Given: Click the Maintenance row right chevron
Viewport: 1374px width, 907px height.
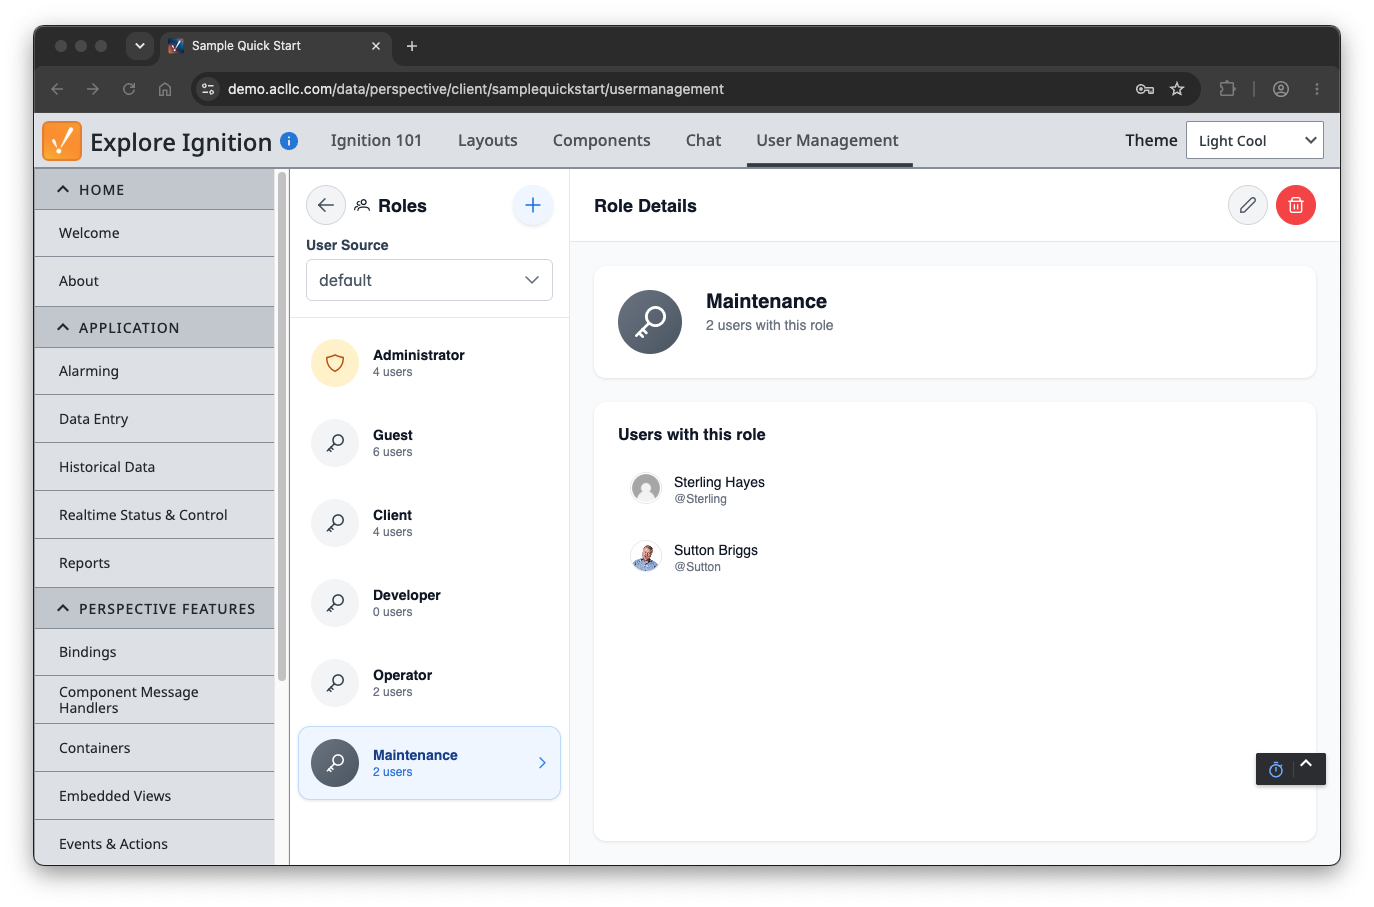Looking at the screenshot, I should click(542, 763).
